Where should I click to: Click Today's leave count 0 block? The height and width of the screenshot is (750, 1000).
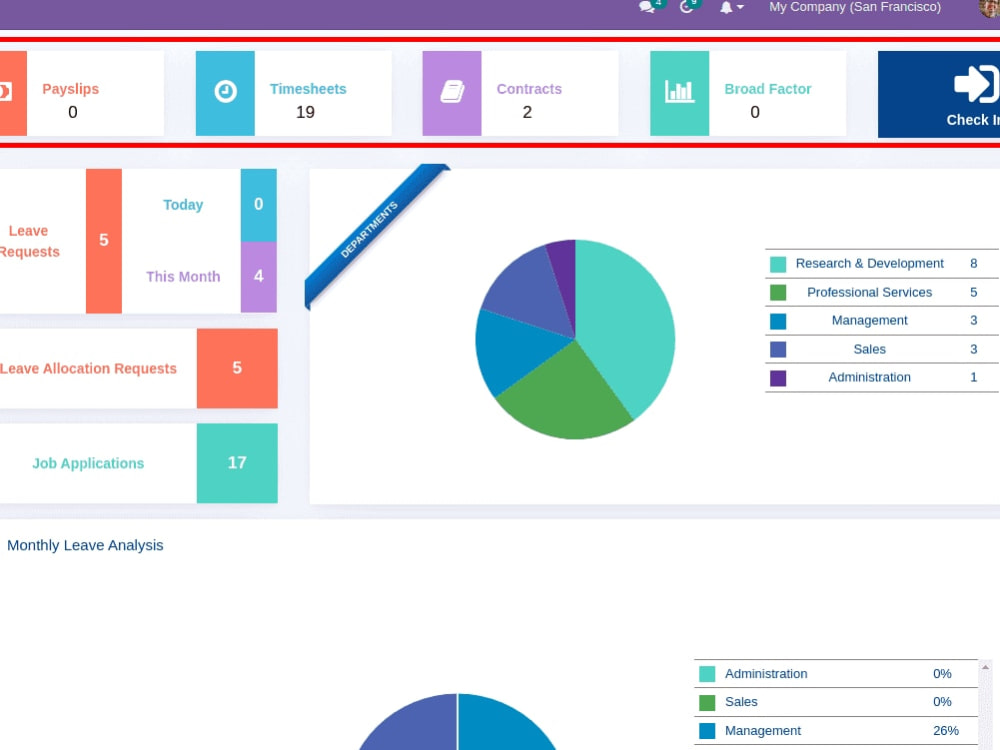click(x=258, y=205)
